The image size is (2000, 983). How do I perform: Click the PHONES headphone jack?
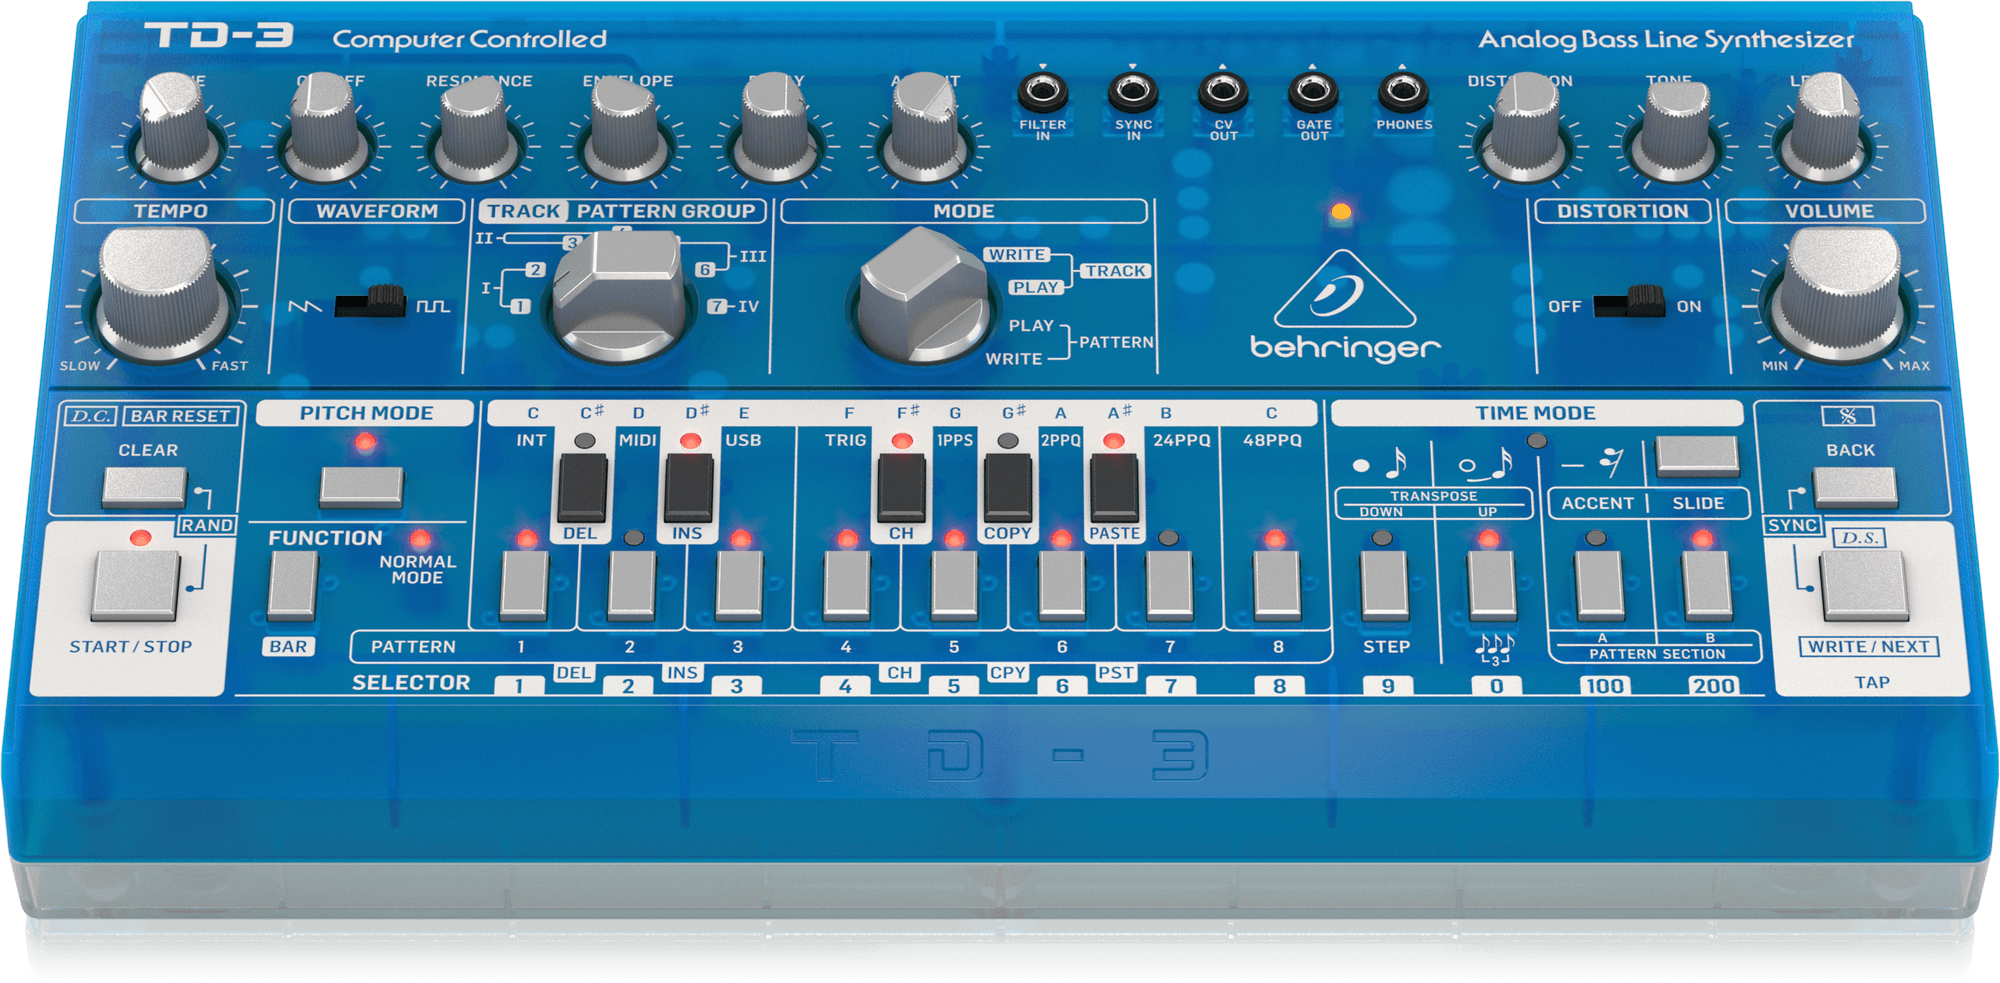1403,93
